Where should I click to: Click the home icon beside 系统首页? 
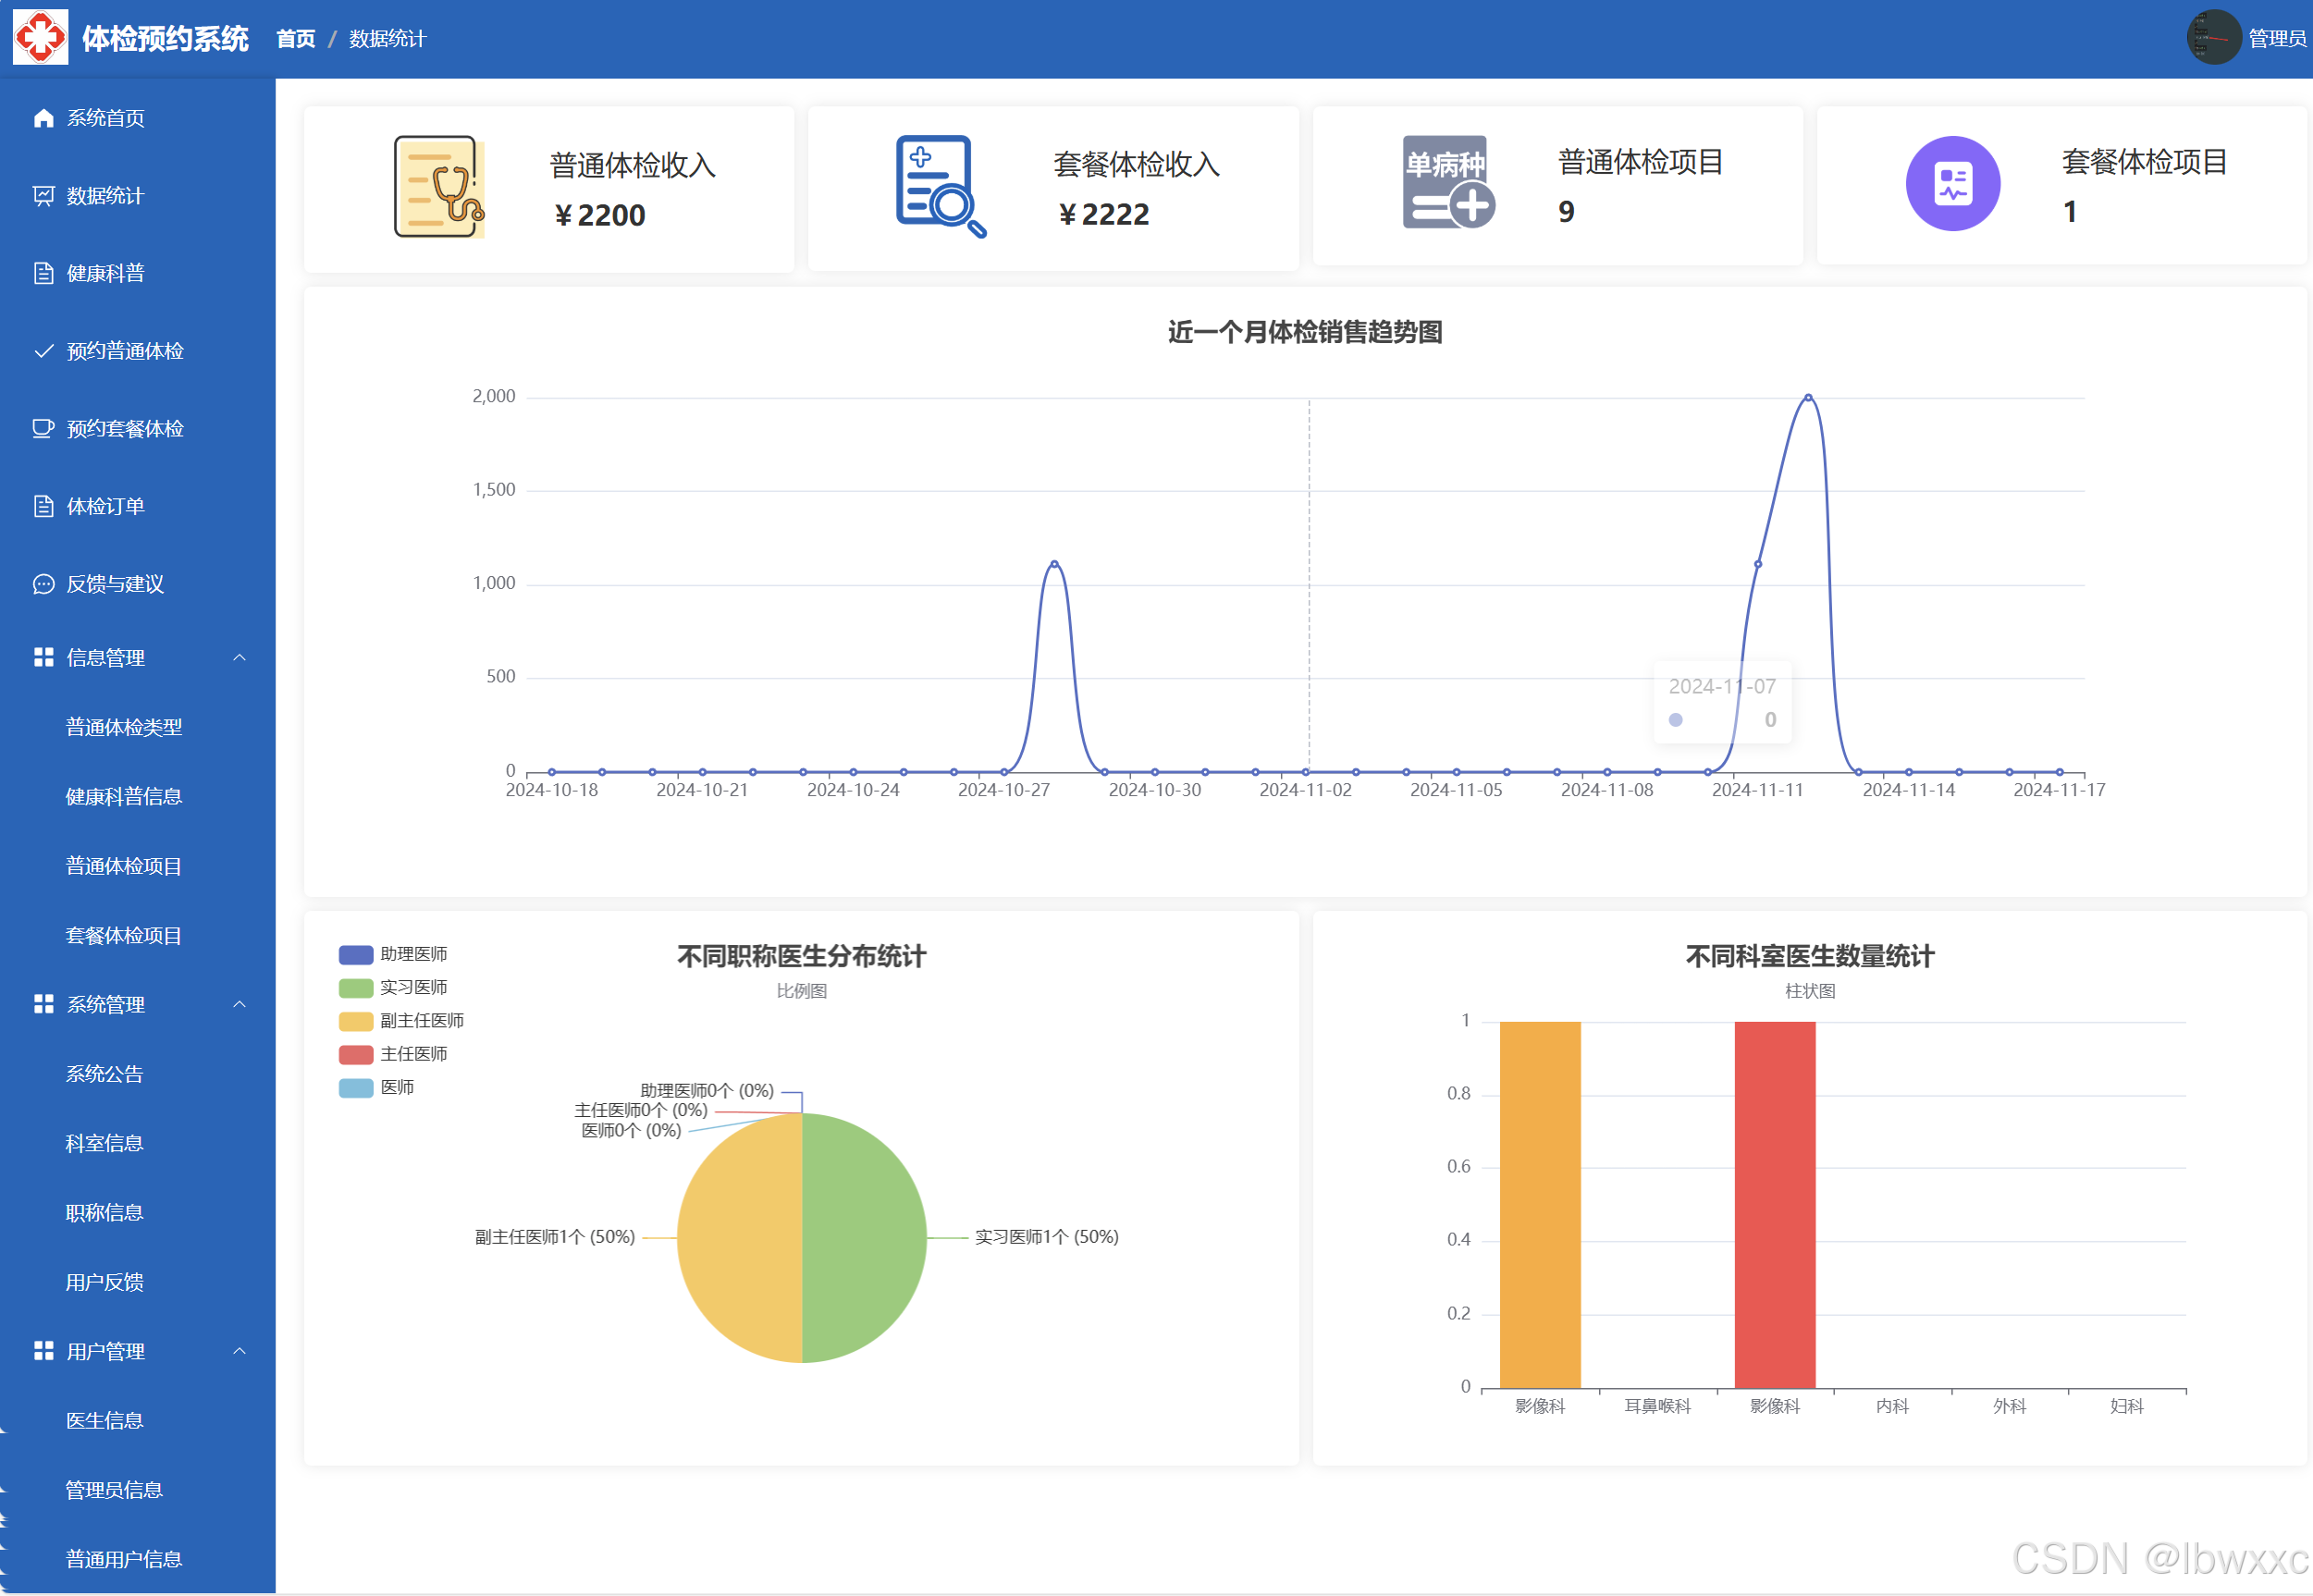[x=43, y=118]
